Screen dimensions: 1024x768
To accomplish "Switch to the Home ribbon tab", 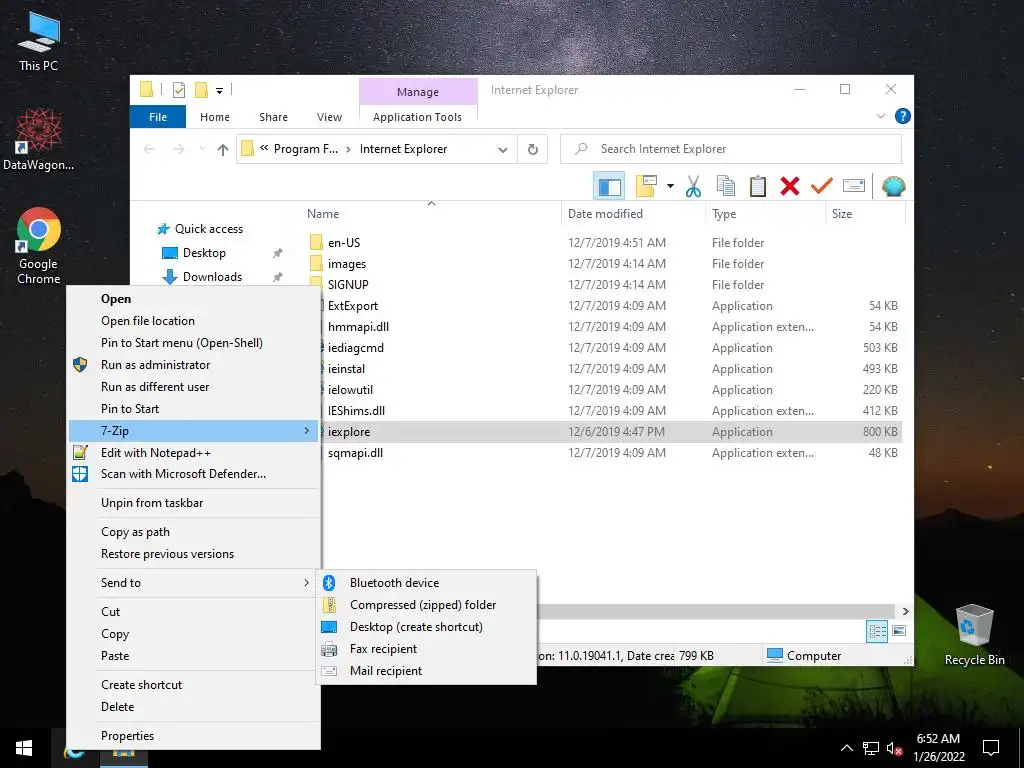I will (x=215, y=117).
